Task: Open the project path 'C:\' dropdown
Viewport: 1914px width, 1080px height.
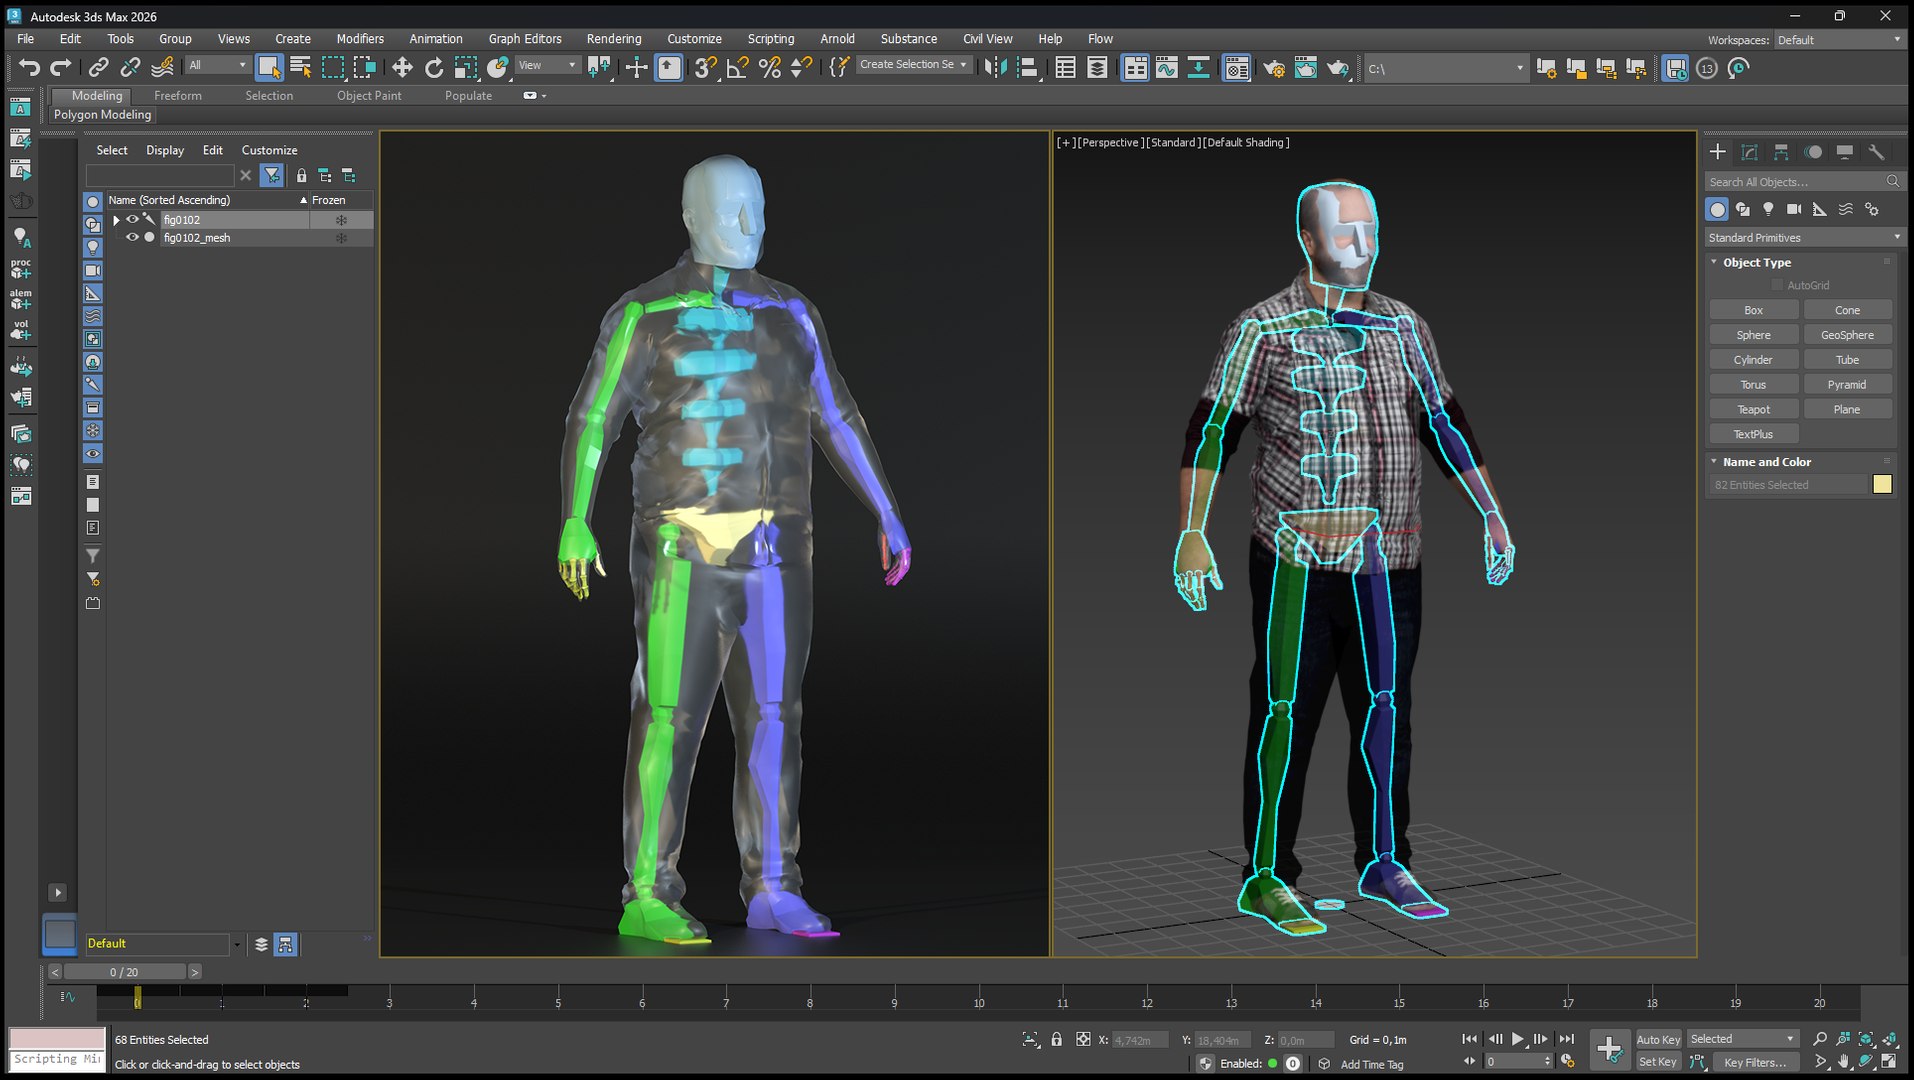Action: 1445,68
